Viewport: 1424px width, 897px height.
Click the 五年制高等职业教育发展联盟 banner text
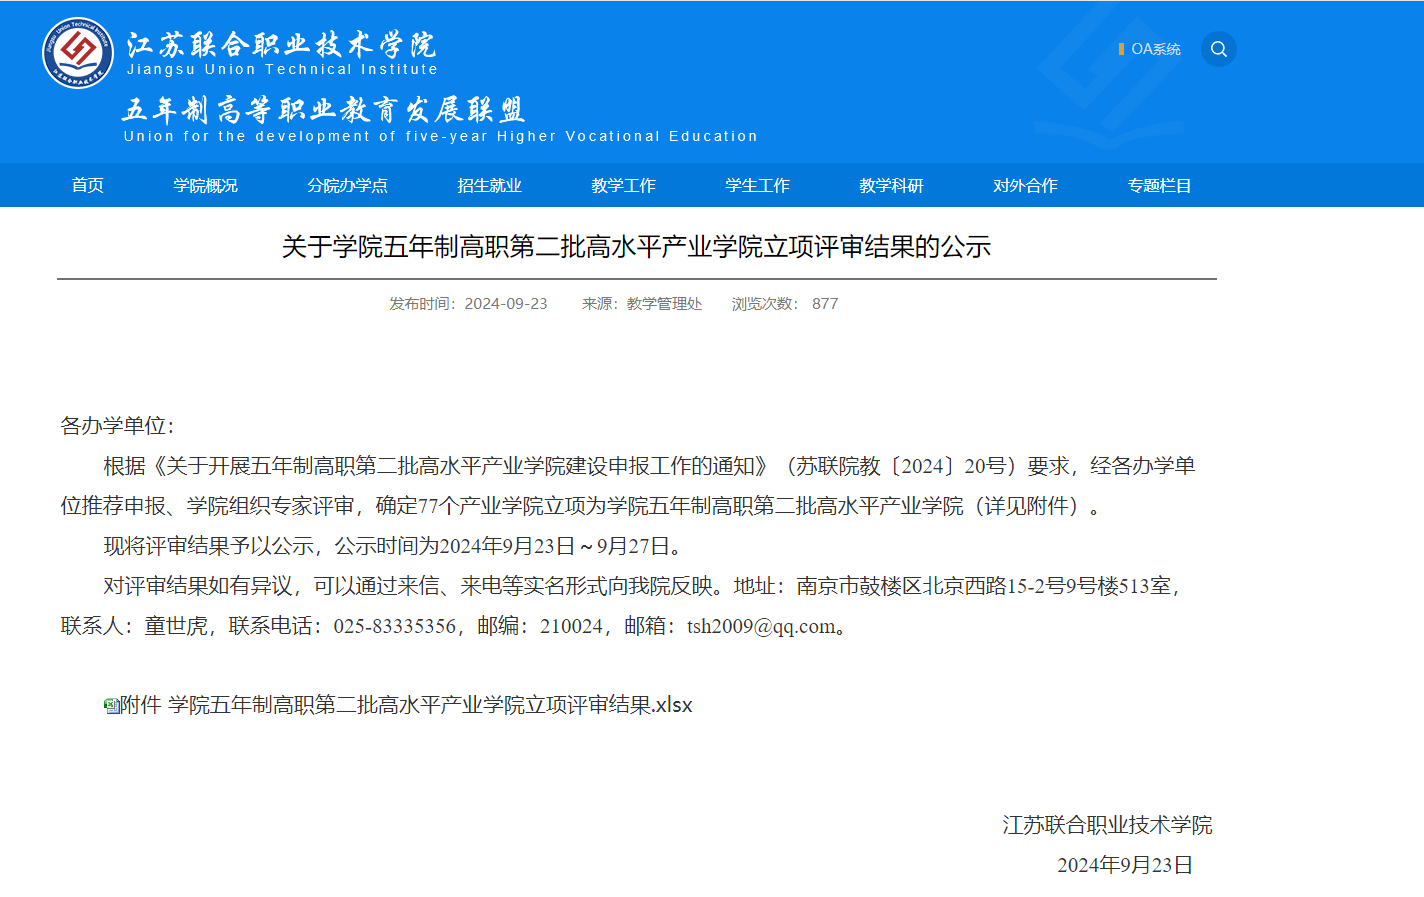click(324, 110)
